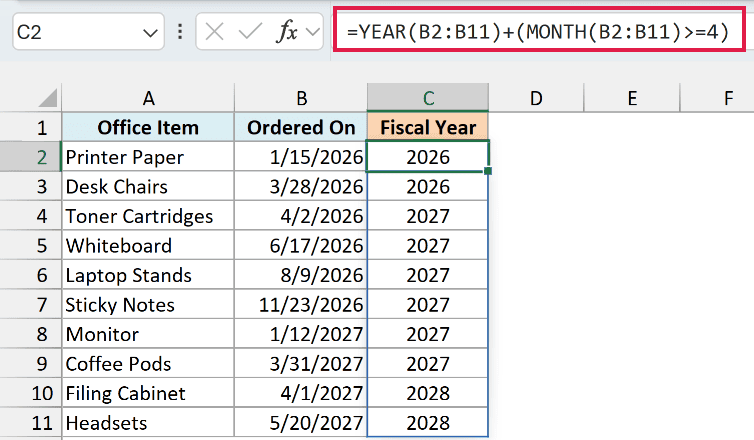Viewport: 754px width, 440px height.
Task: Select fiscal year cell for Toner Cartridges
Action: click(x=428, y=216)
